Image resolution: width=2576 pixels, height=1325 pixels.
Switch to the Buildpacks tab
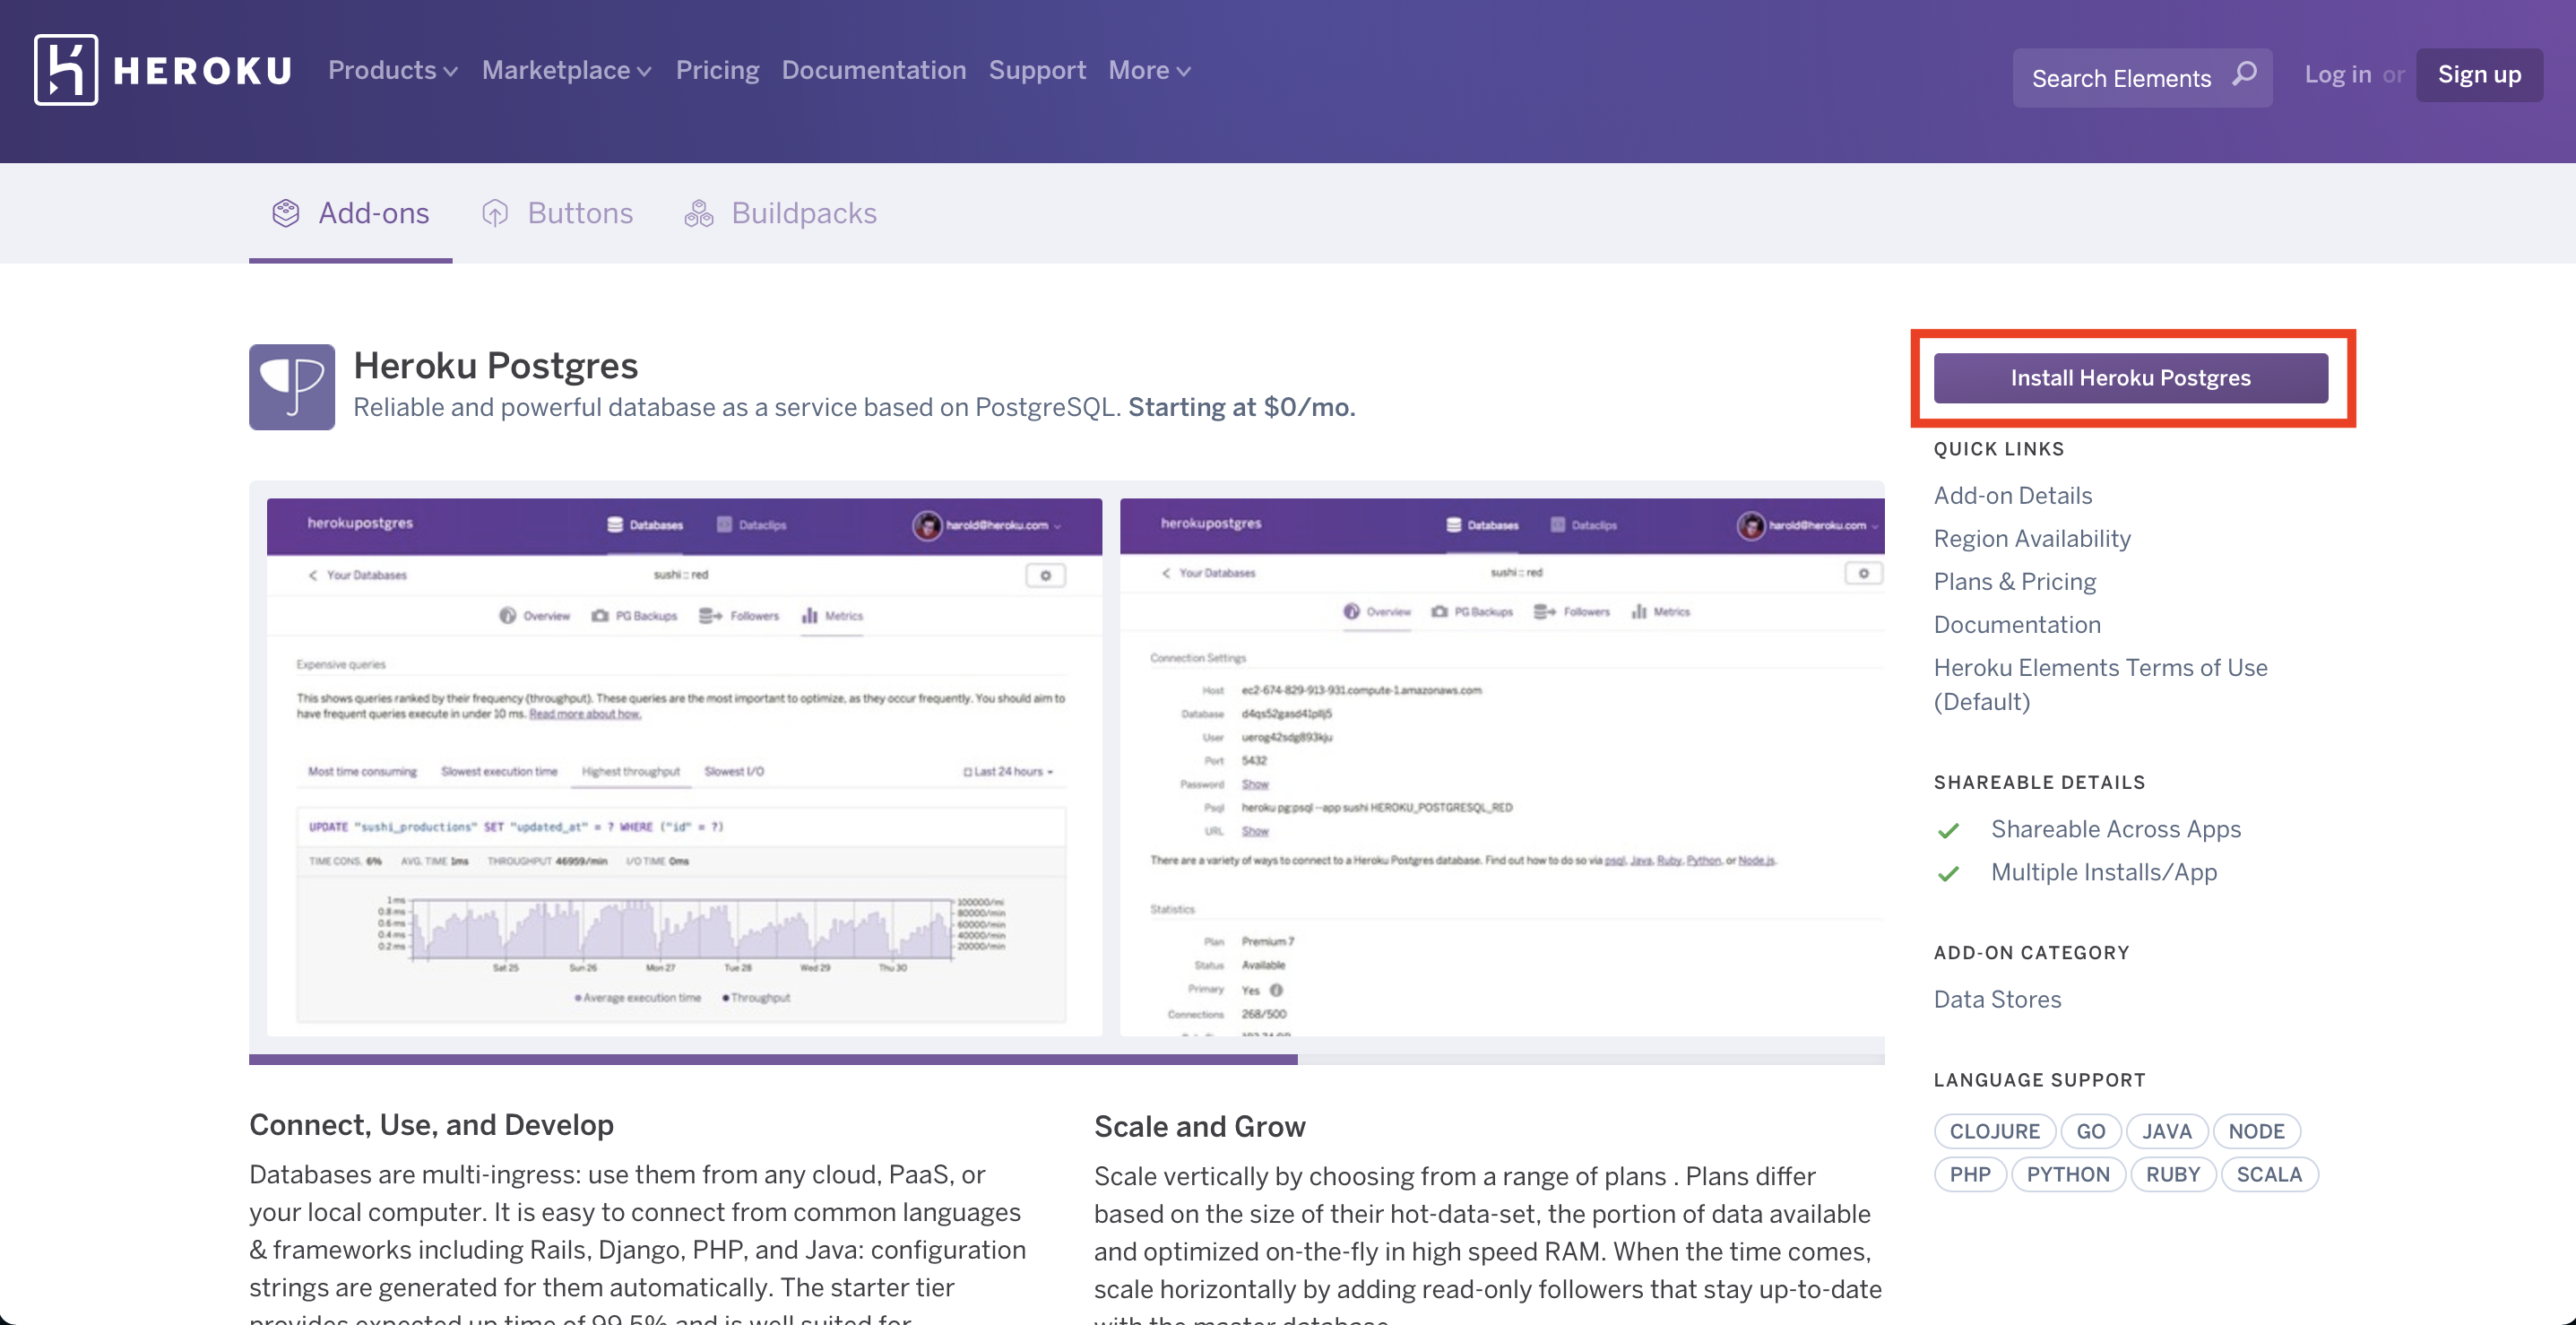pos(803,213)
